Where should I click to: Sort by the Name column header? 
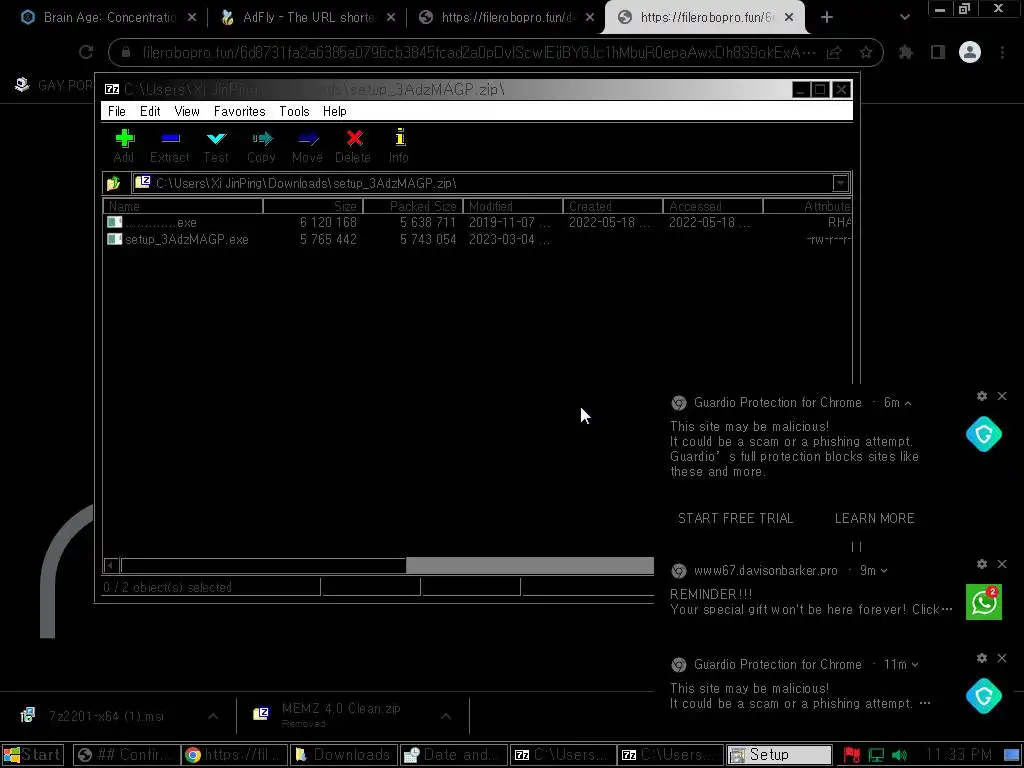(x=183, y=206)
